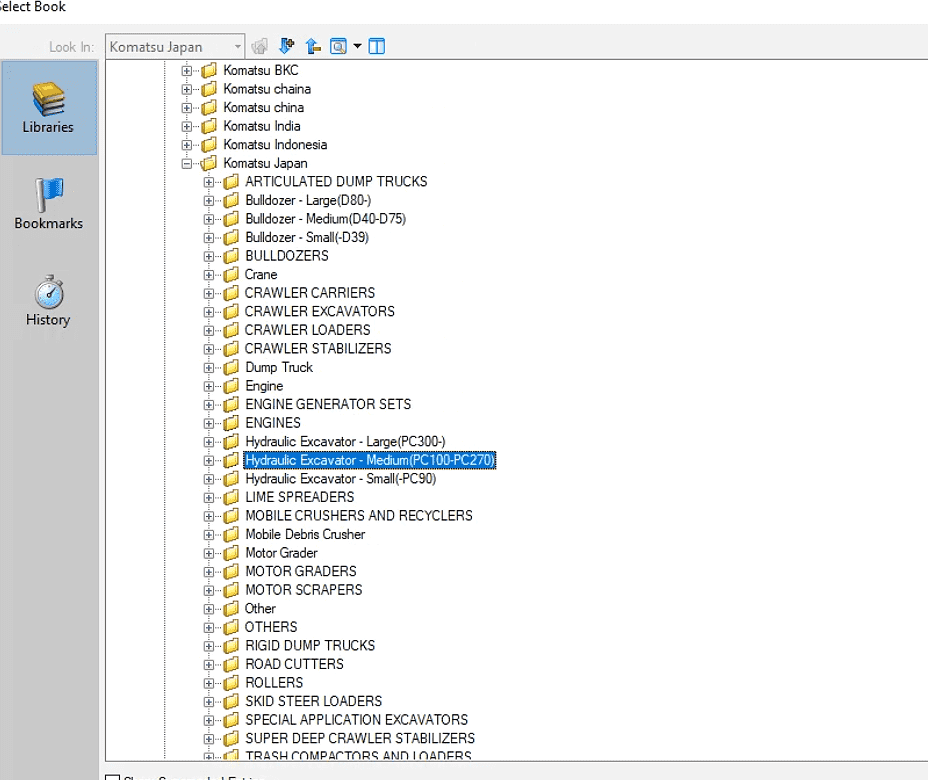Expand the Engine node
This screenshot has height=780, width=928.
pyautogui.click(x=209, y=386)
